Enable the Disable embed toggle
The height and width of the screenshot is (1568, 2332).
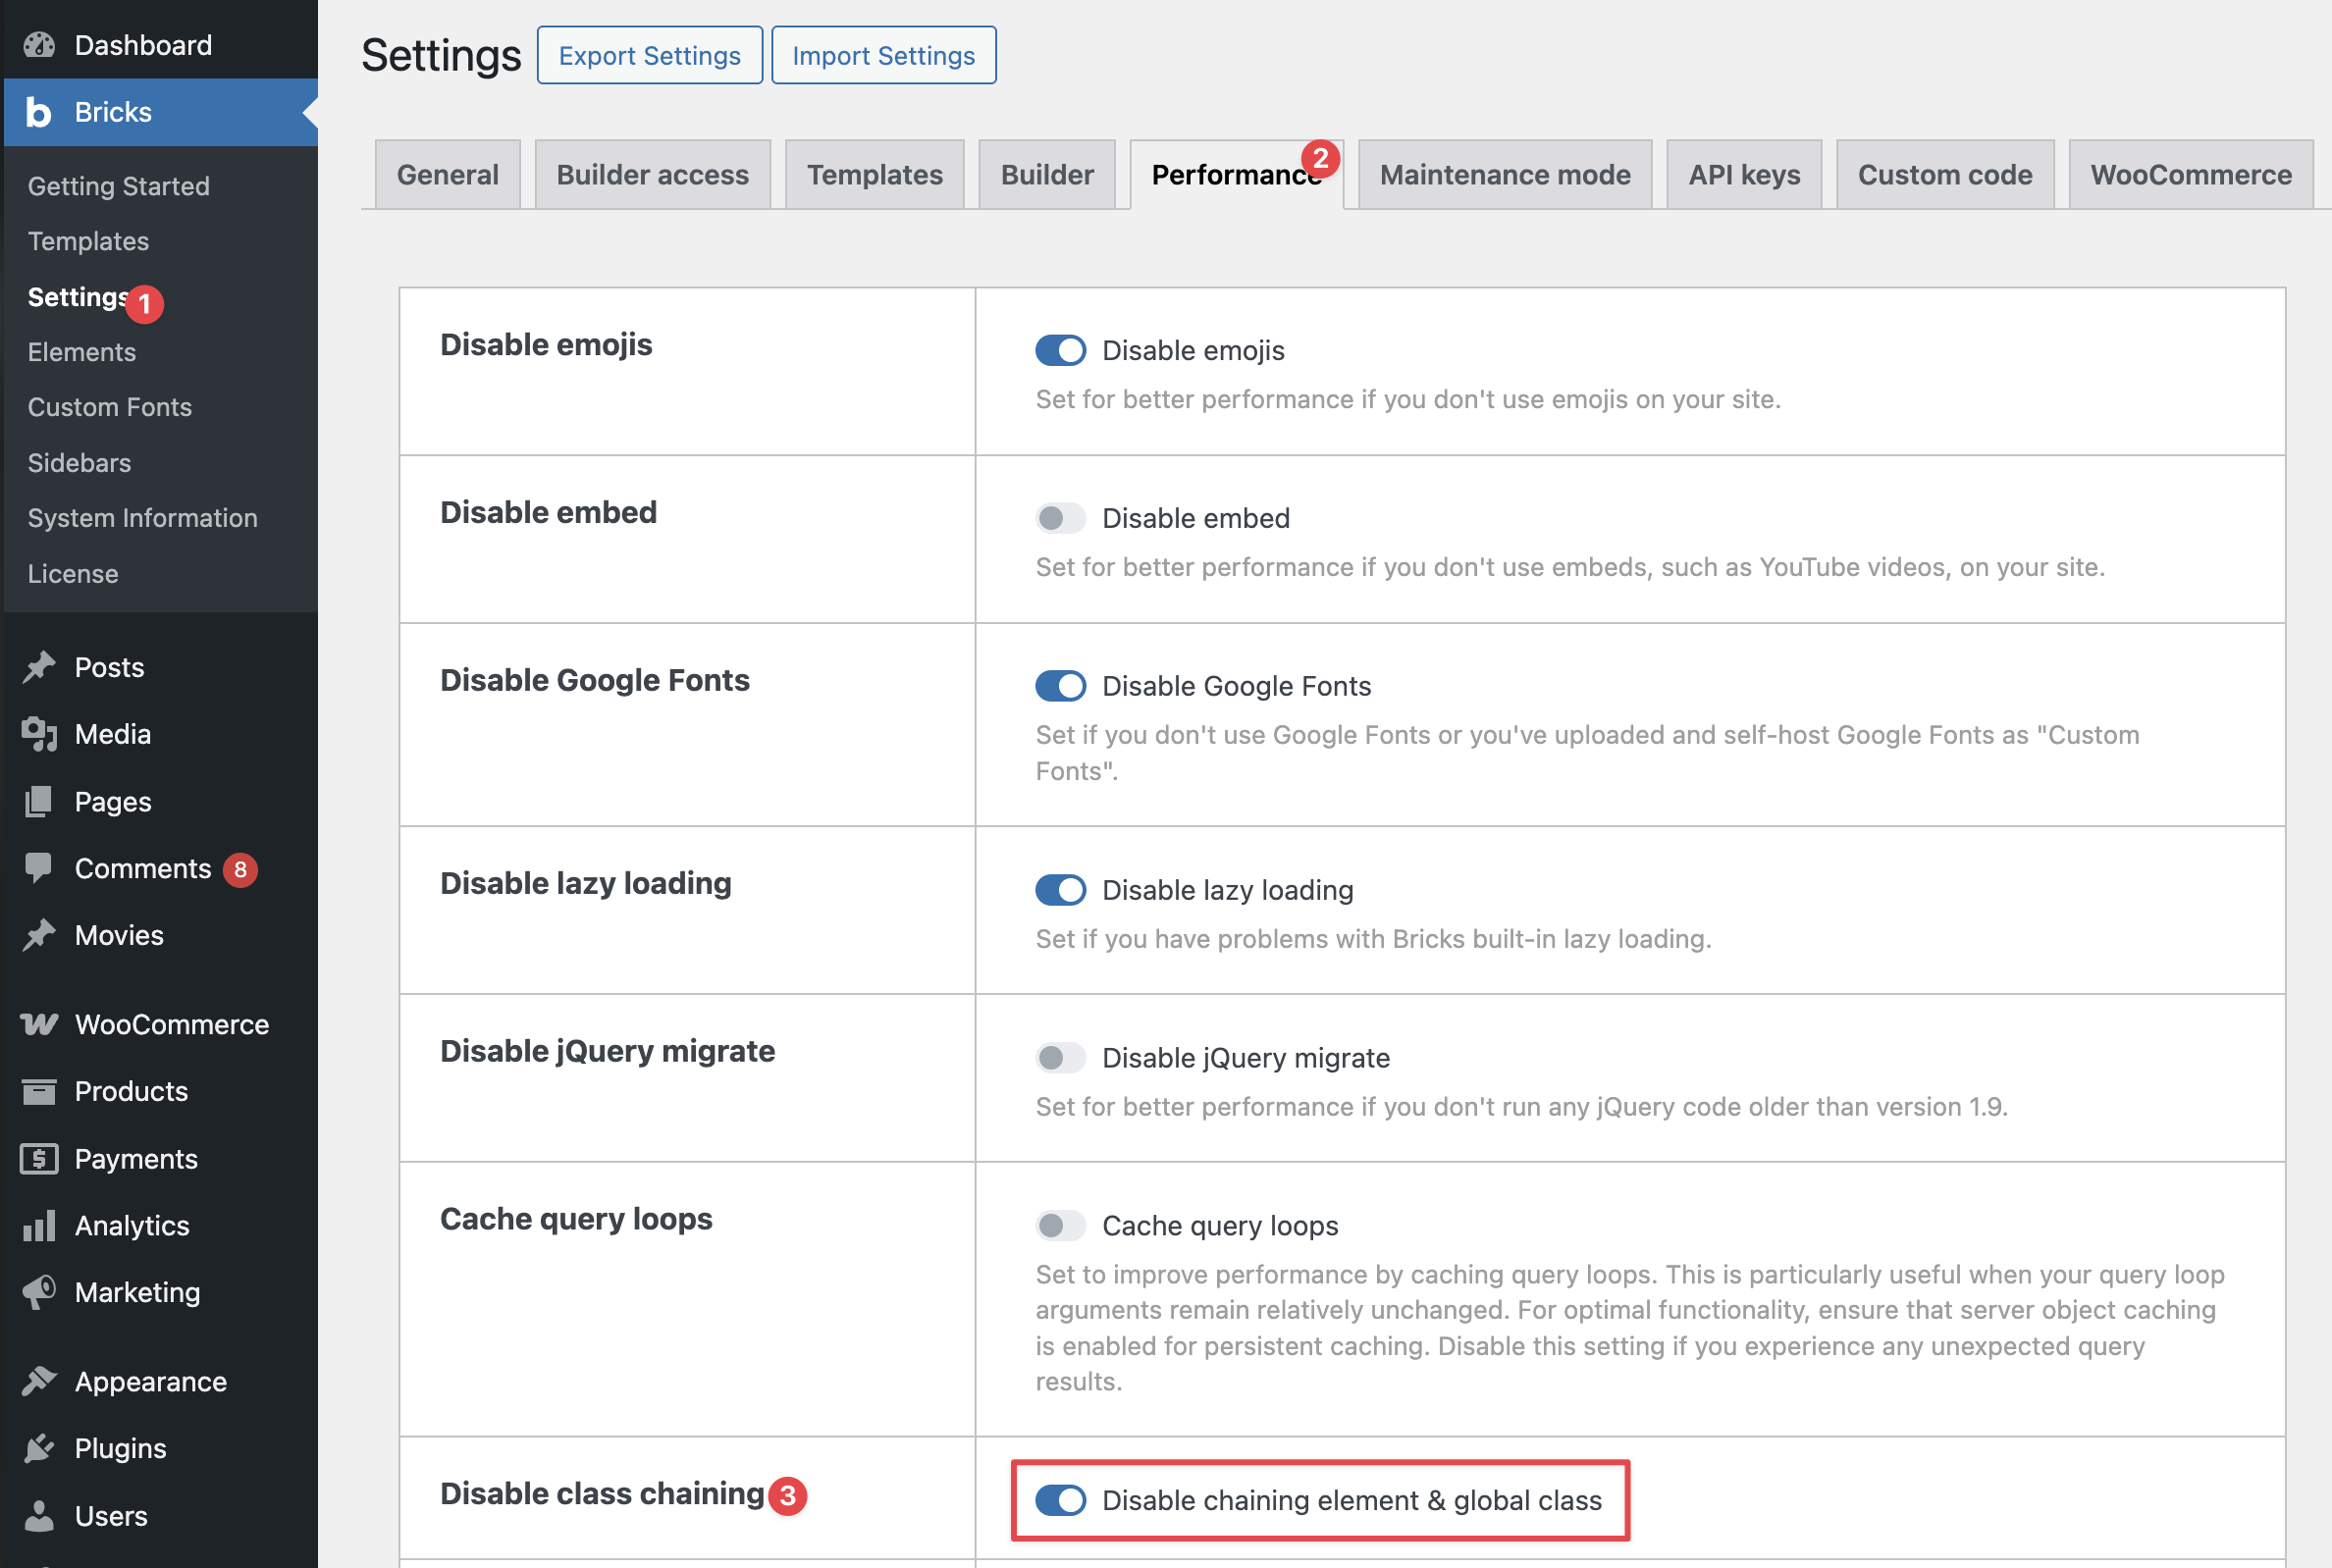point(1060,518)
